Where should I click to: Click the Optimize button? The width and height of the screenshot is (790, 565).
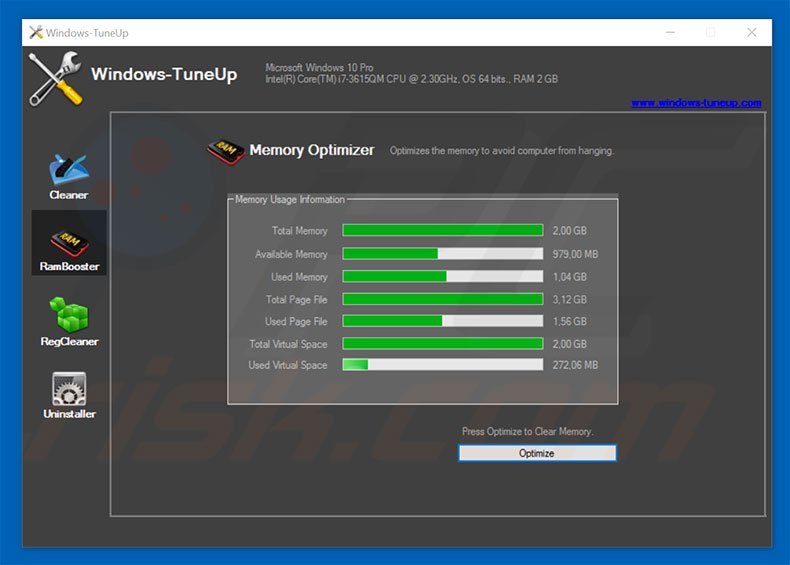[x=537, y=453]
